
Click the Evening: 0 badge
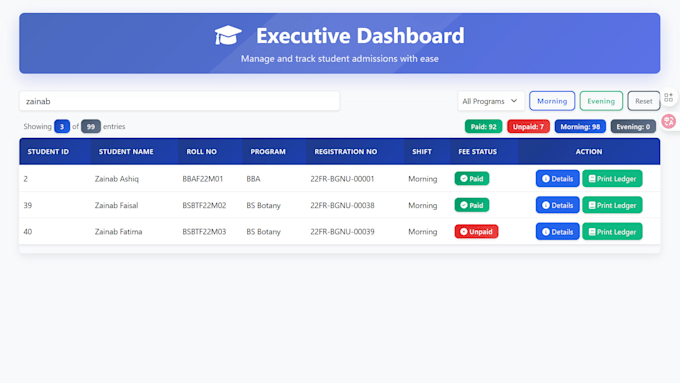tap(633, 127)
